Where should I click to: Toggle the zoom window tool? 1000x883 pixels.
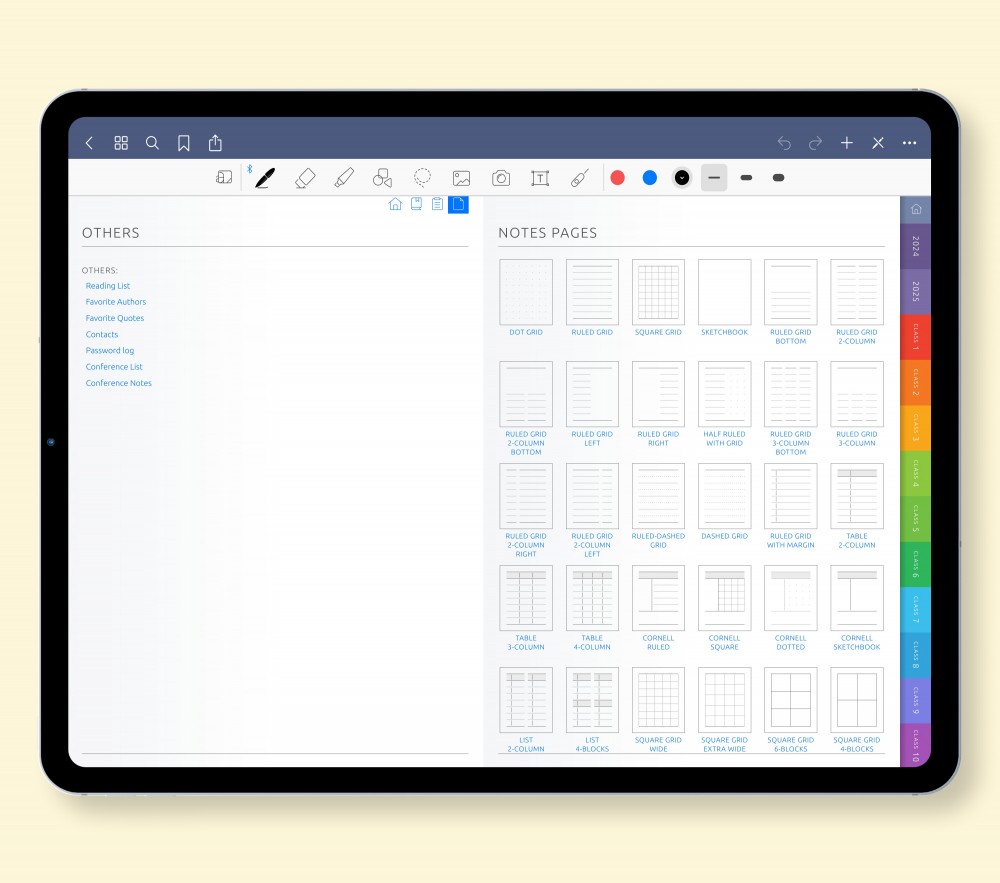tap(224, 177)
